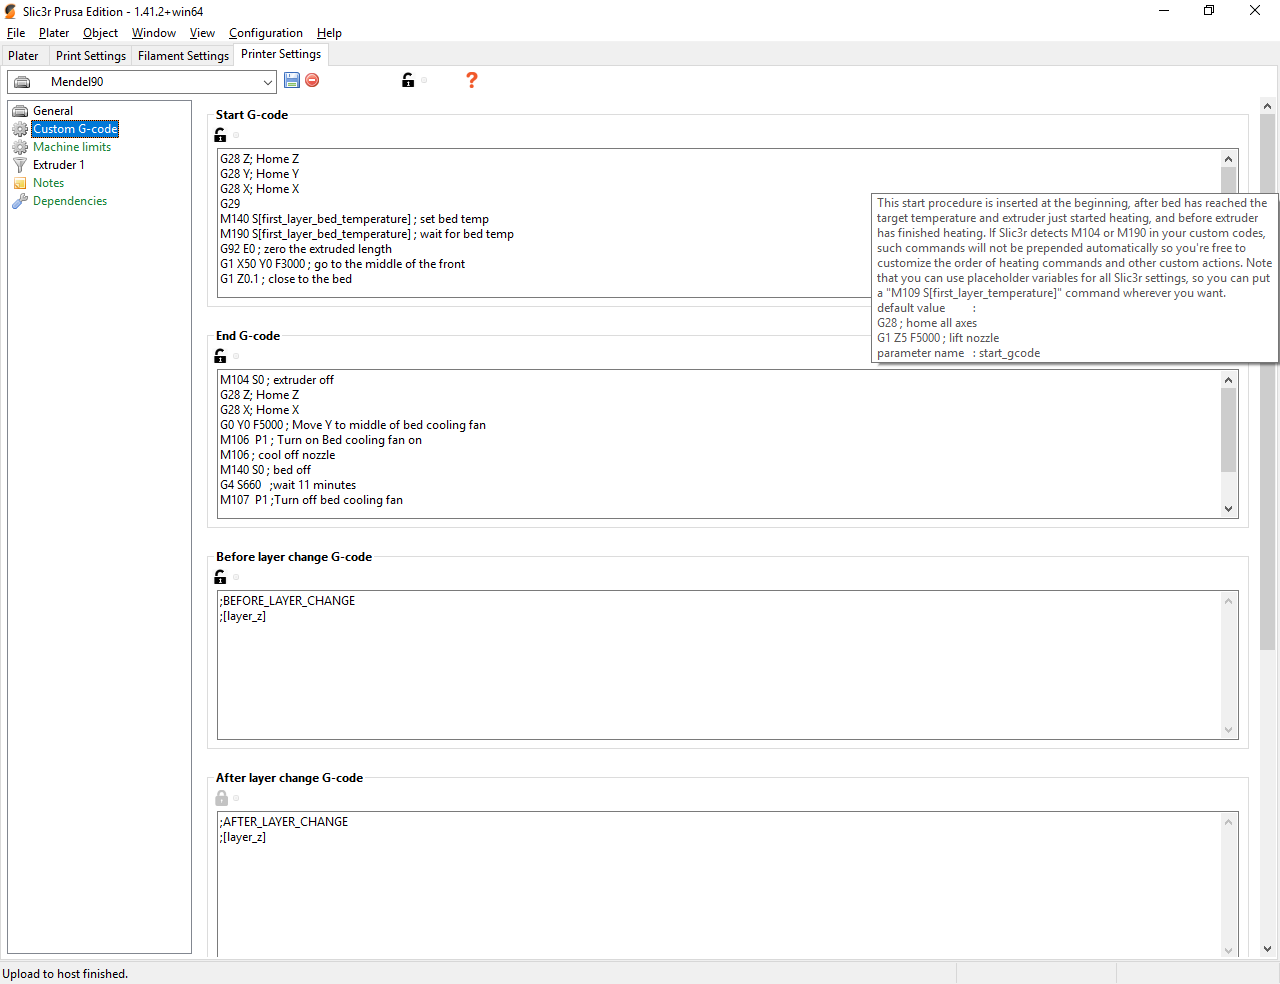
Task: Save the current printer preset
Action: pyautogui.click(x=292, y=80)
